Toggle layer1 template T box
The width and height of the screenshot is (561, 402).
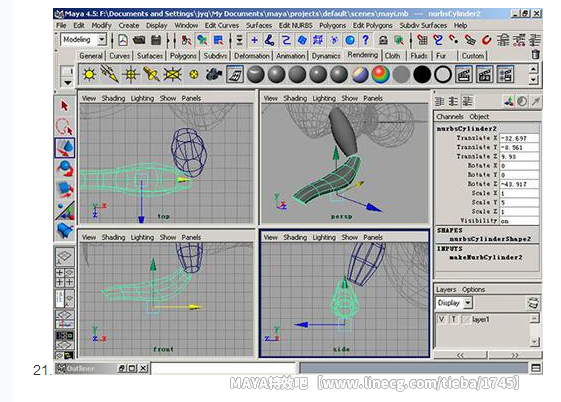pos(454,319)
